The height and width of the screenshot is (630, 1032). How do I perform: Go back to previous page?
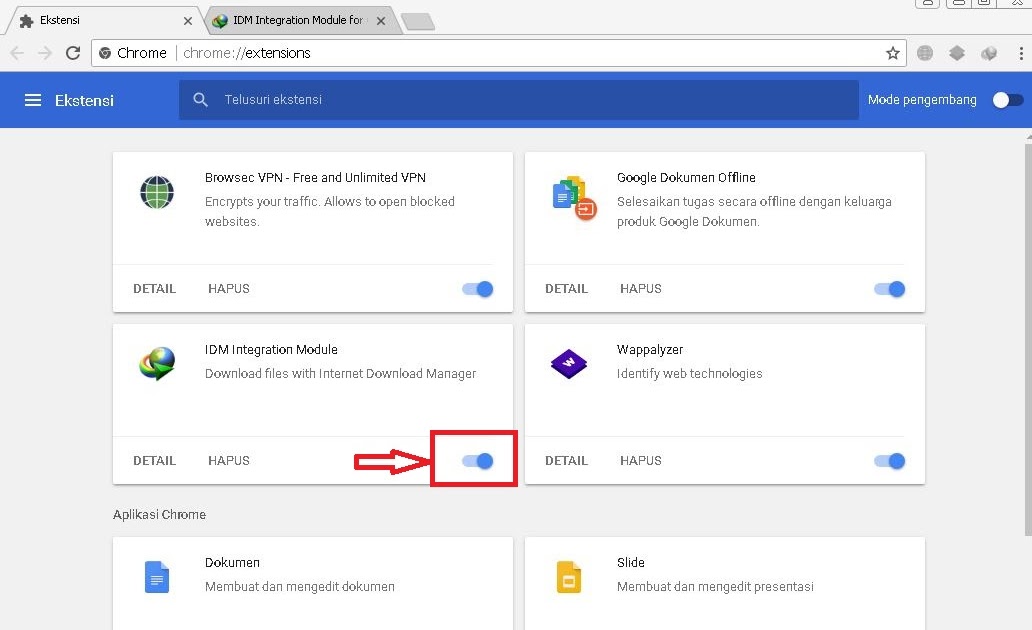(17, 53)
